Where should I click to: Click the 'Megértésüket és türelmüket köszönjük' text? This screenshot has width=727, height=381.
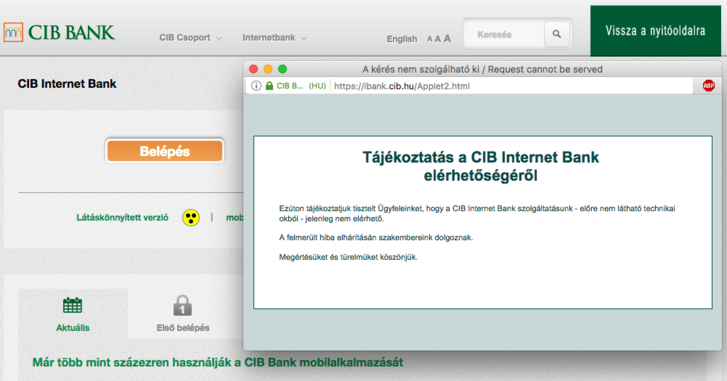coord(348,257)
